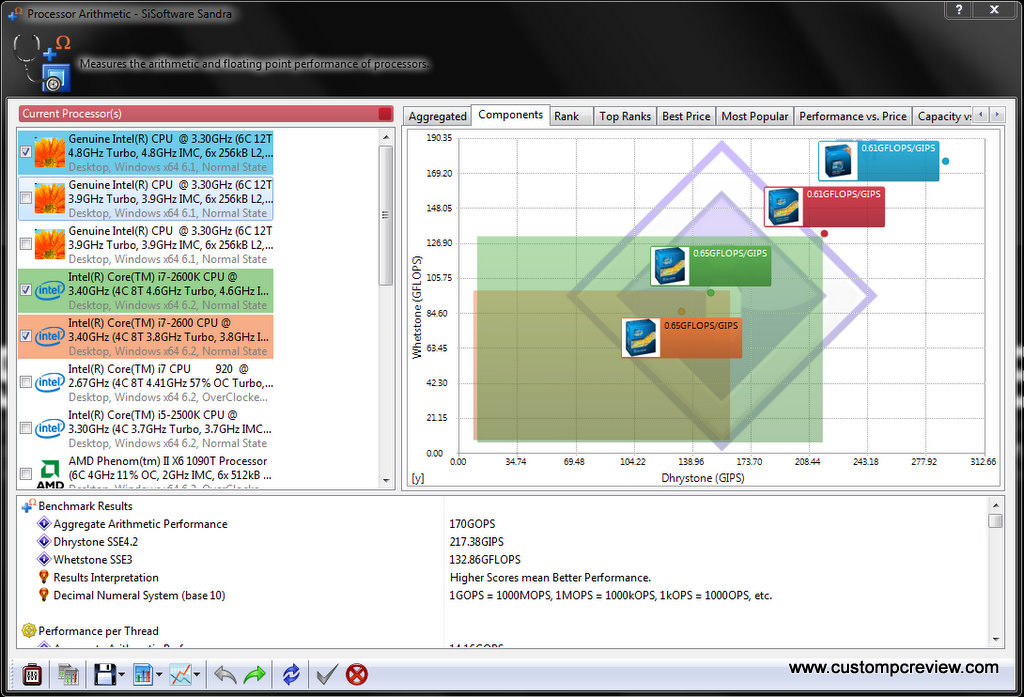Click the CPU box image in the orange chart label

[x=641, y=338]
